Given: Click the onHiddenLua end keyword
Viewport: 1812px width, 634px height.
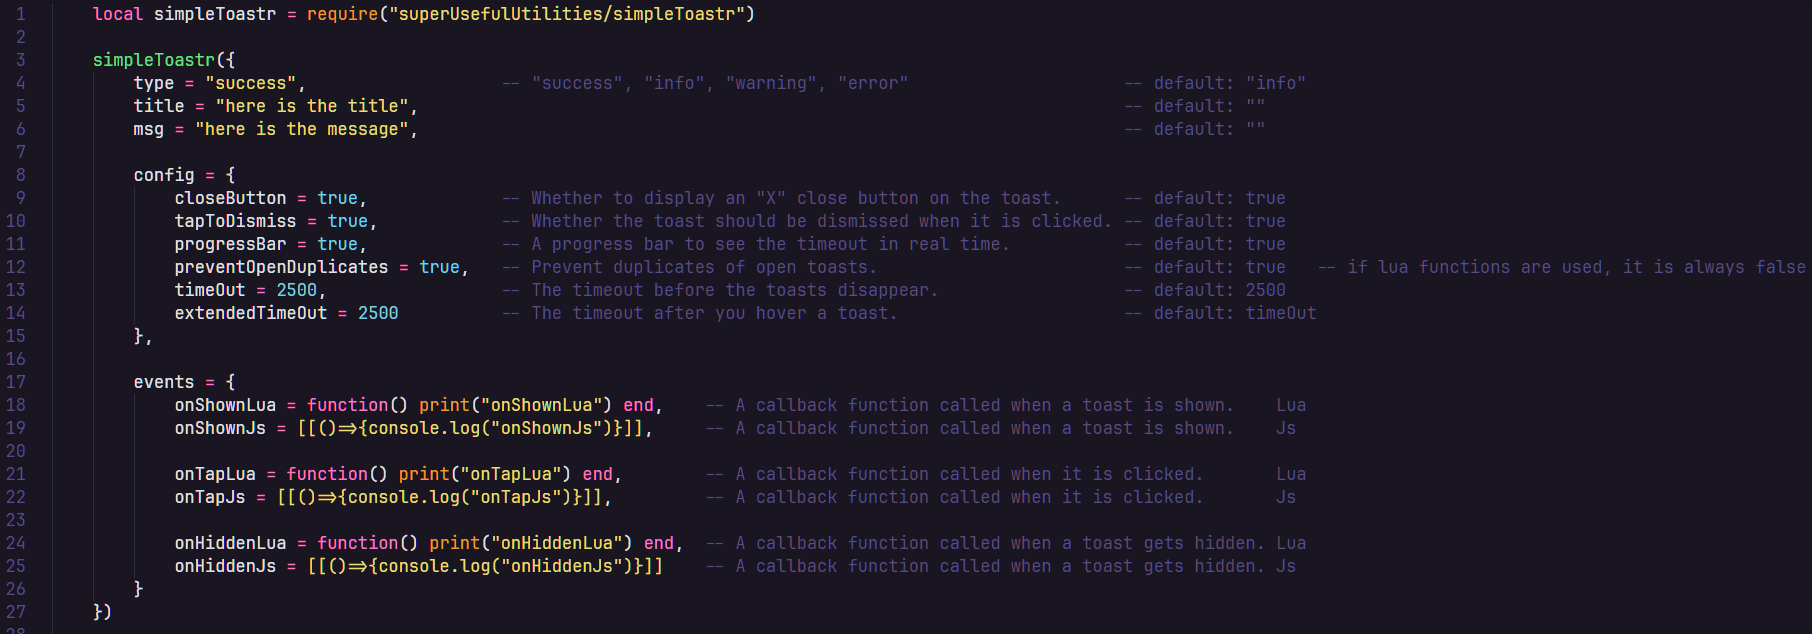Looking at the screenshot, I should point(658,543).
